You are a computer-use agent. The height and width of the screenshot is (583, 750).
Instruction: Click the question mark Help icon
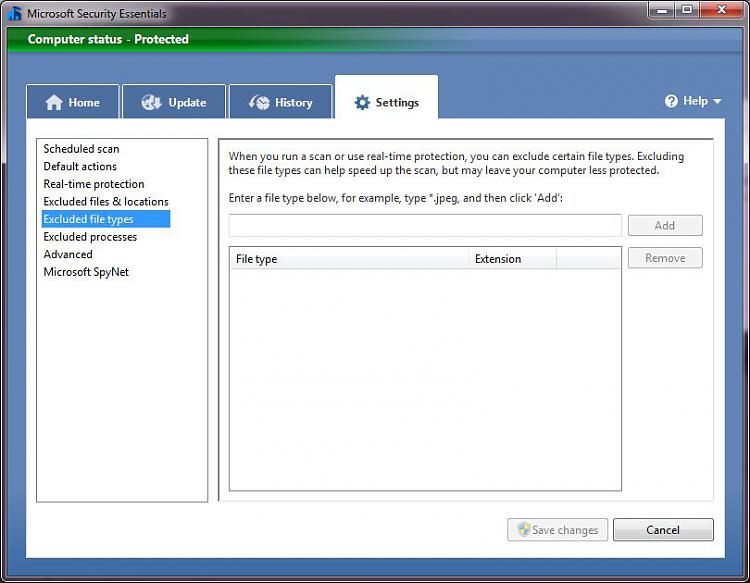(x=671, y=101)
